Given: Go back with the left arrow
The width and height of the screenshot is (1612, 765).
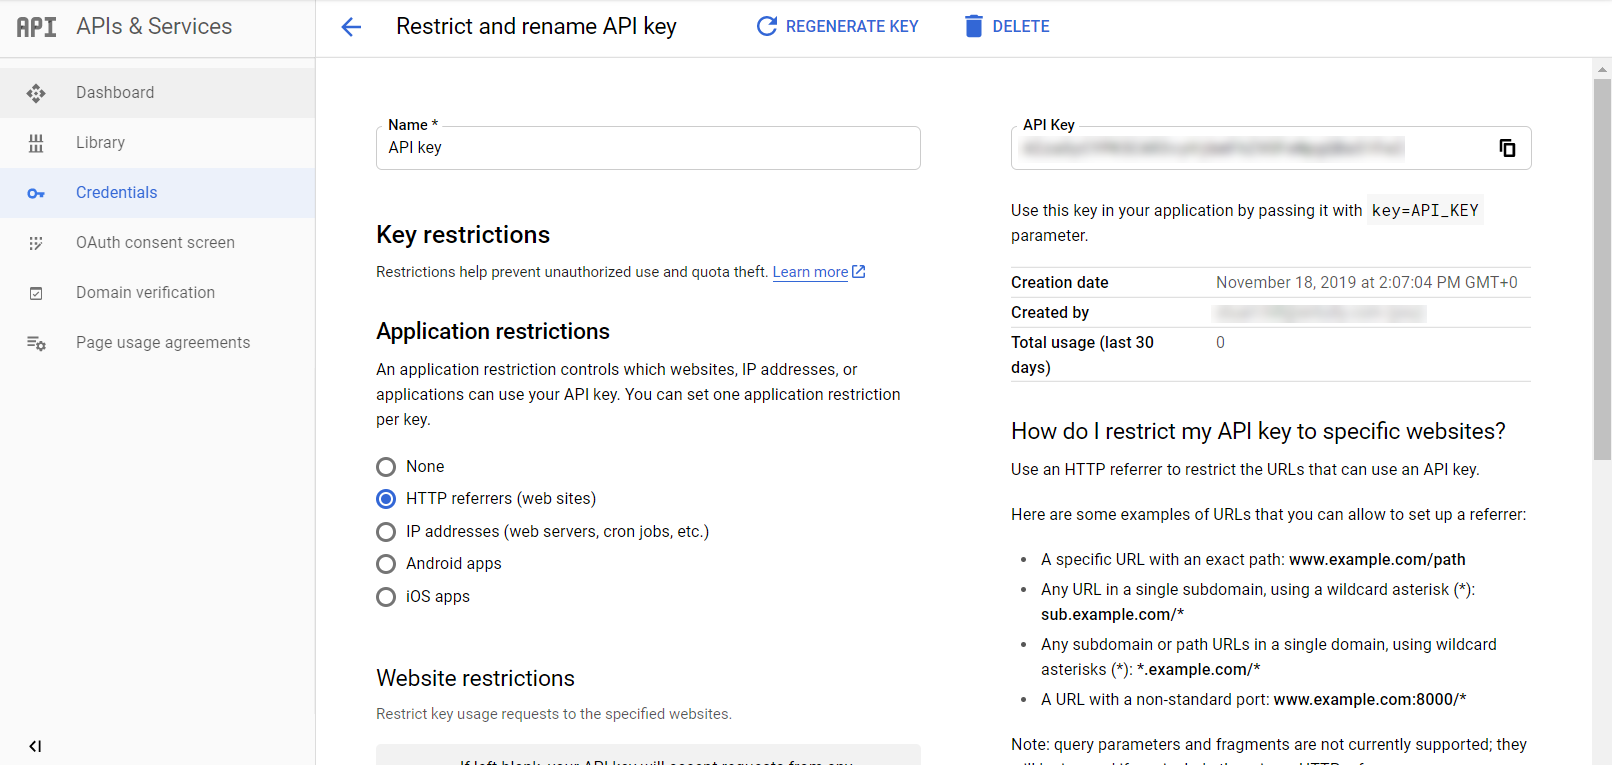Looking at the screenshot, I should point(351,27).
